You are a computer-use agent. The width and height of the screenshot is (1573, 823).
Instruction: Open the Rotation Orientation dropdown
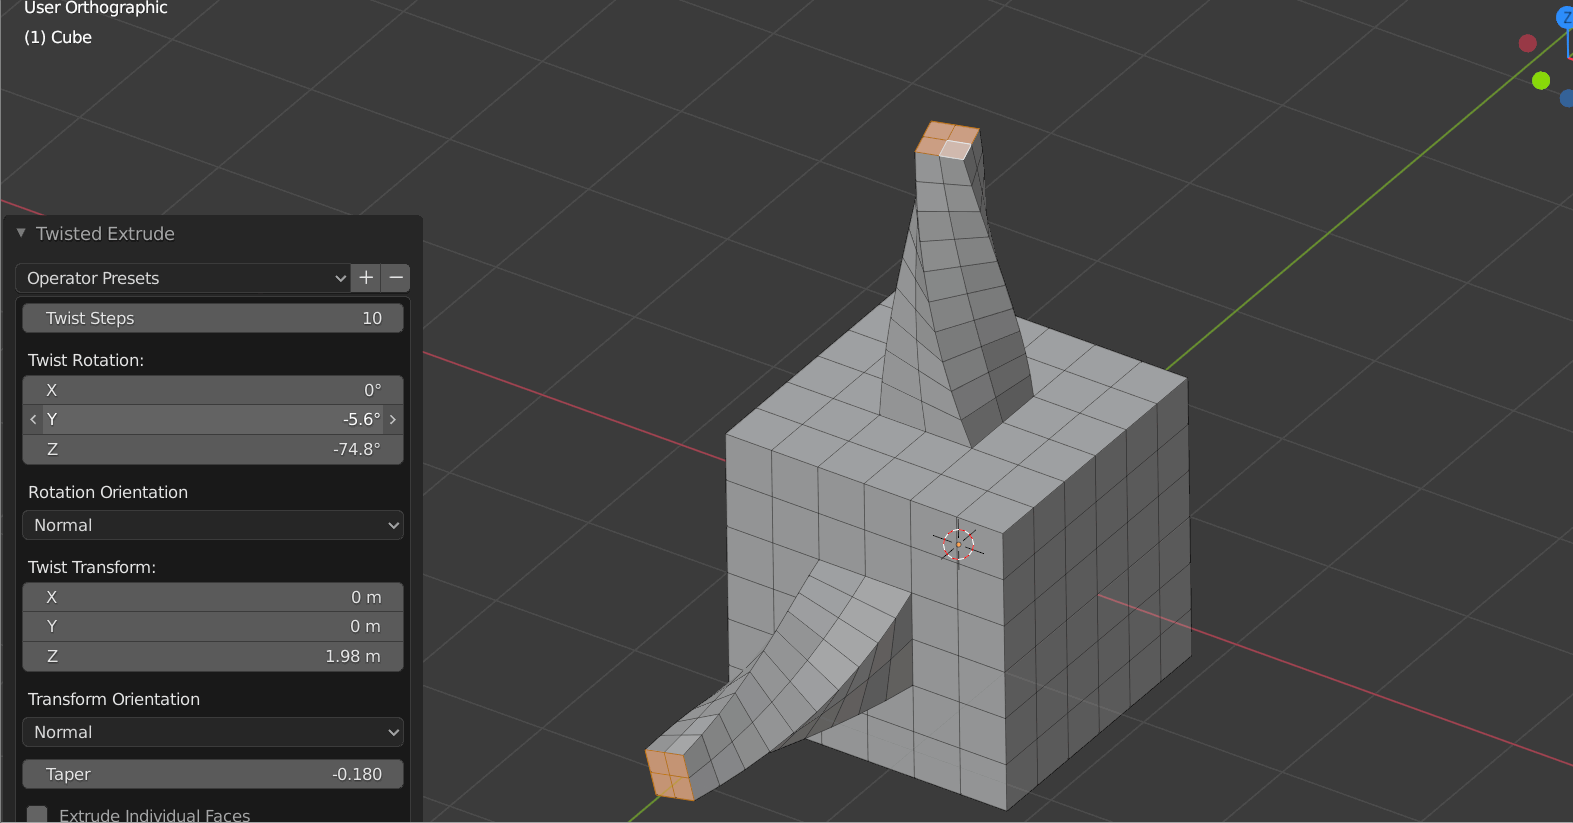213,525
